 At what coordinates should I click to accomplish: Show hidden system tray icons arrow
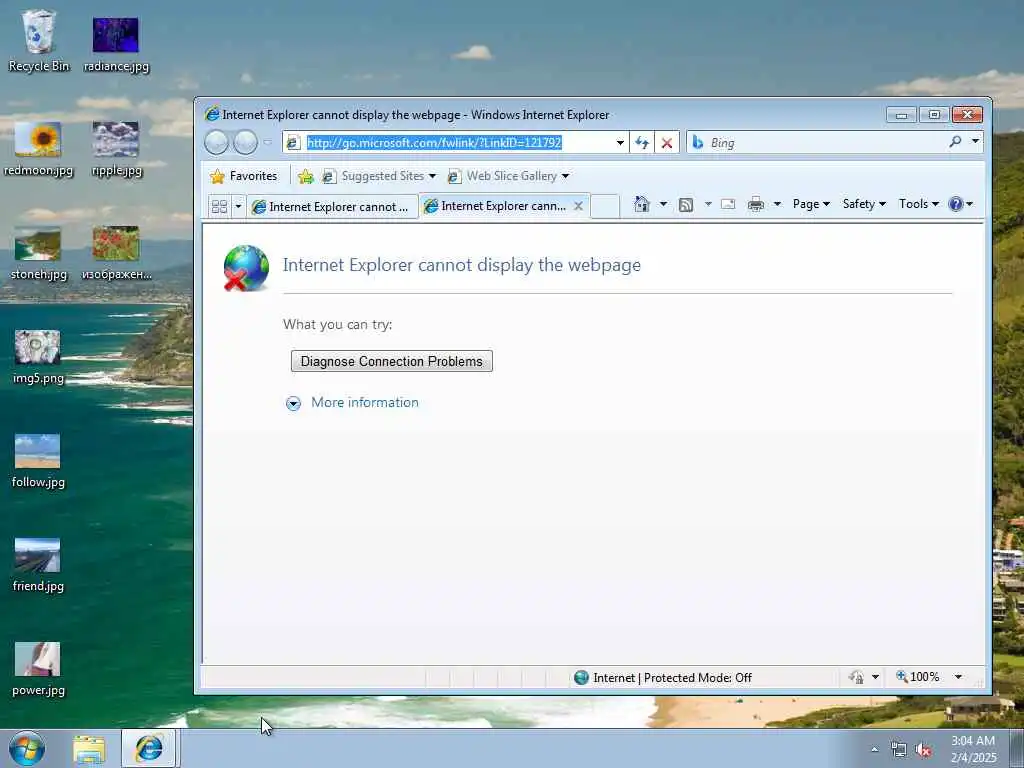pyautogui.click(x=874, y=749)
